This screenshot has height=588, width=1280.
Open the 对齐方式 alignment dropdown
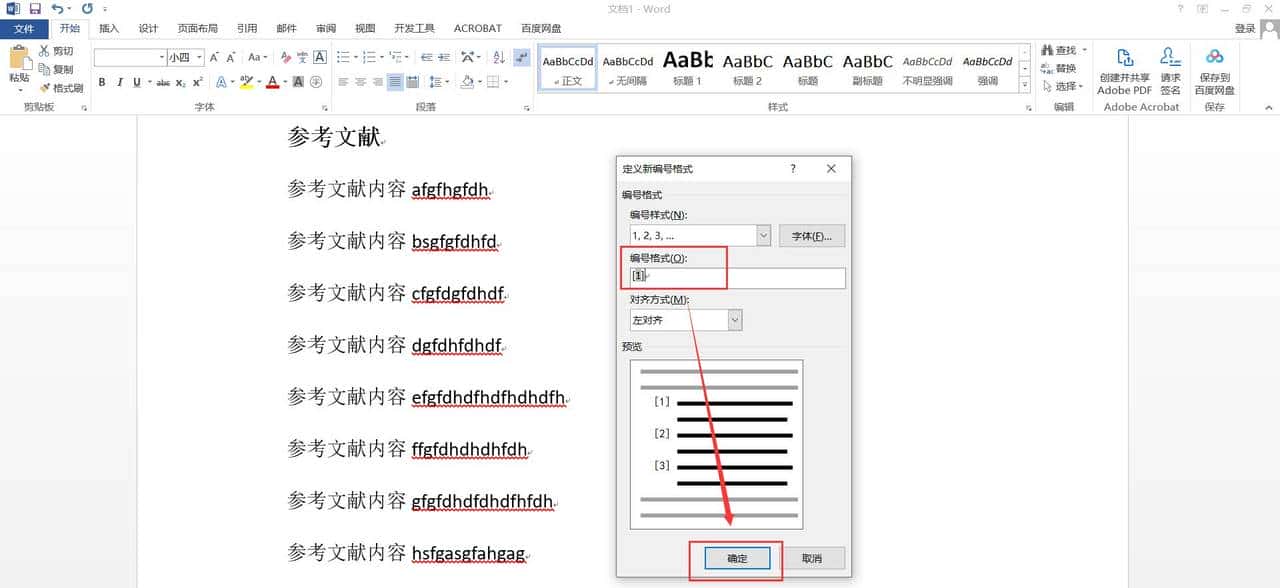click(733, 319)
